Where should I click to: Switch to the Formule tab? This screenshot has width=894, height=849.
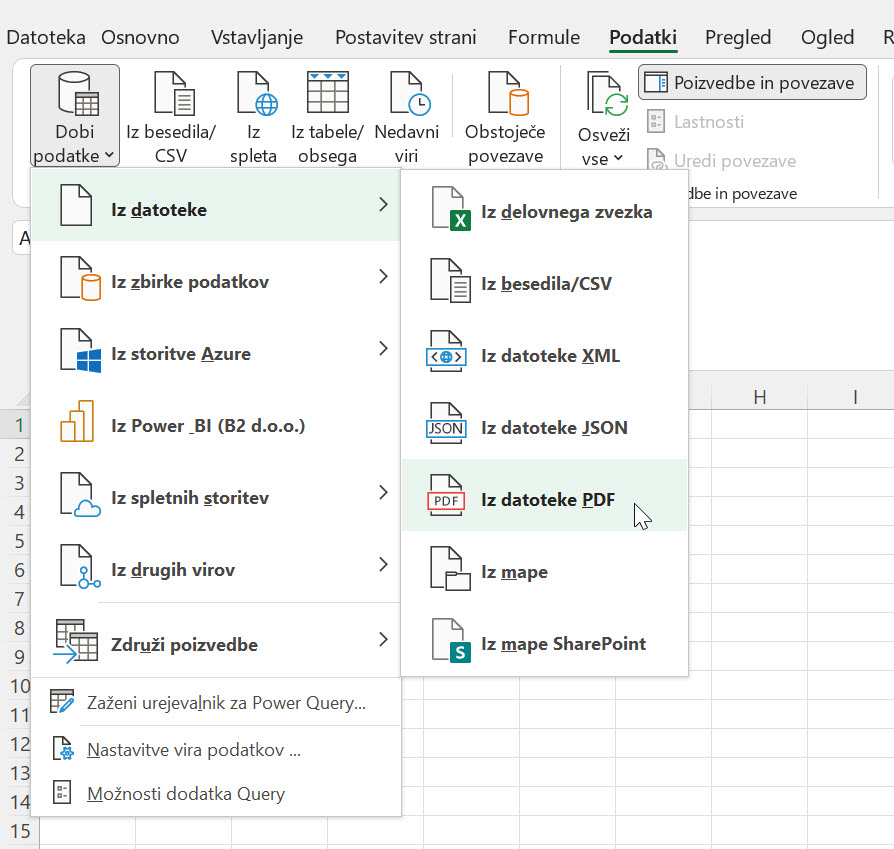(544, 37)
